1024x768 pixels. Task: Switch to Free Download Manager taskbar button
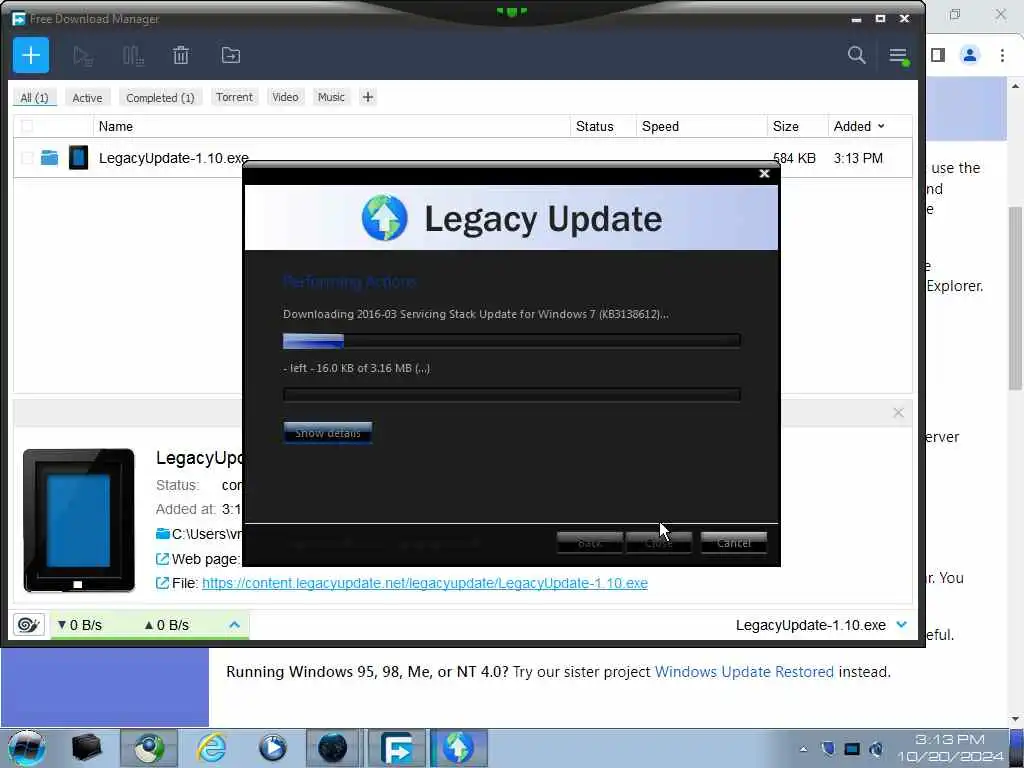[396, 748]
